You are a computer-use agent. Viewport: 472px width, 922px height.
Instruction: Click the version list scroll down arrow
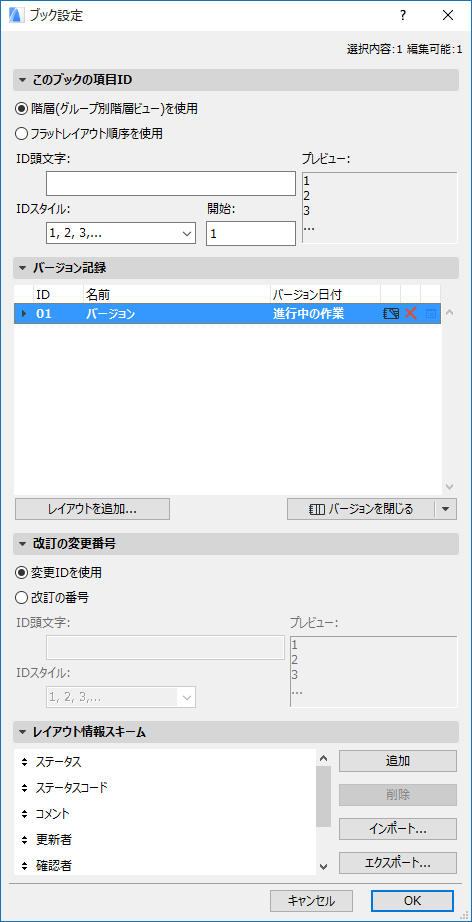coord(450,487)
